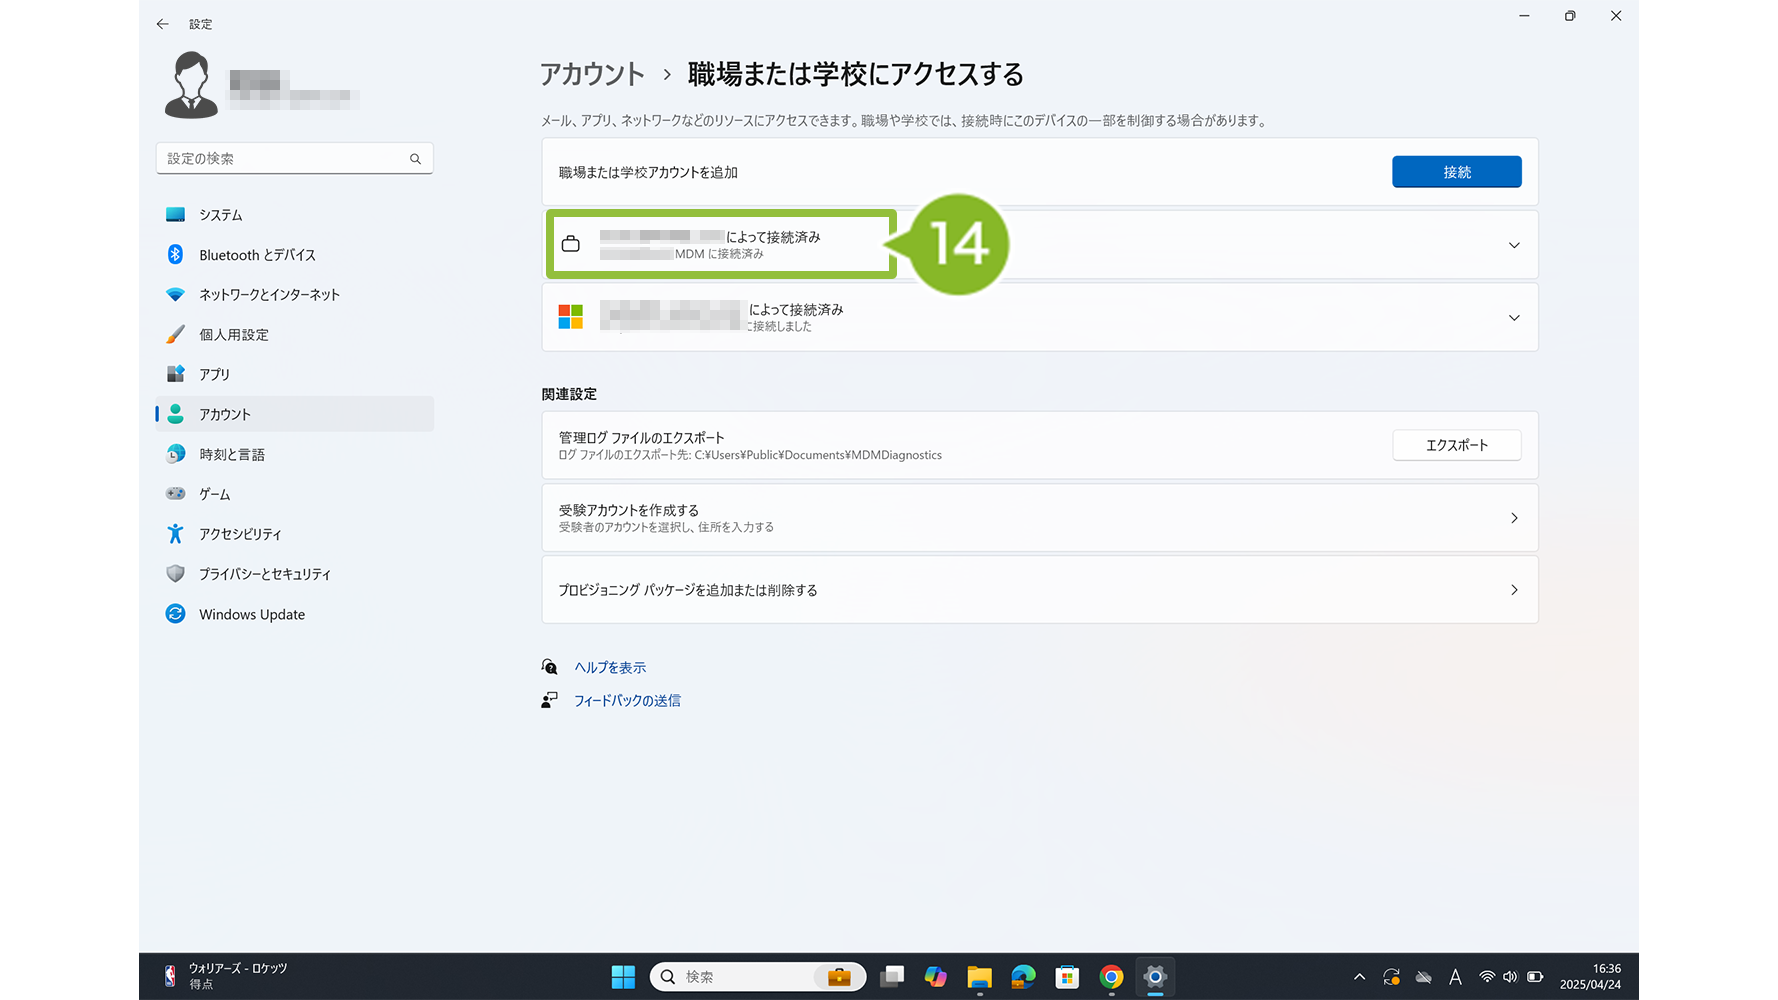The image size is (1778, 1000).
Task: Click the Windows Update sync icon
Action: 175,614
